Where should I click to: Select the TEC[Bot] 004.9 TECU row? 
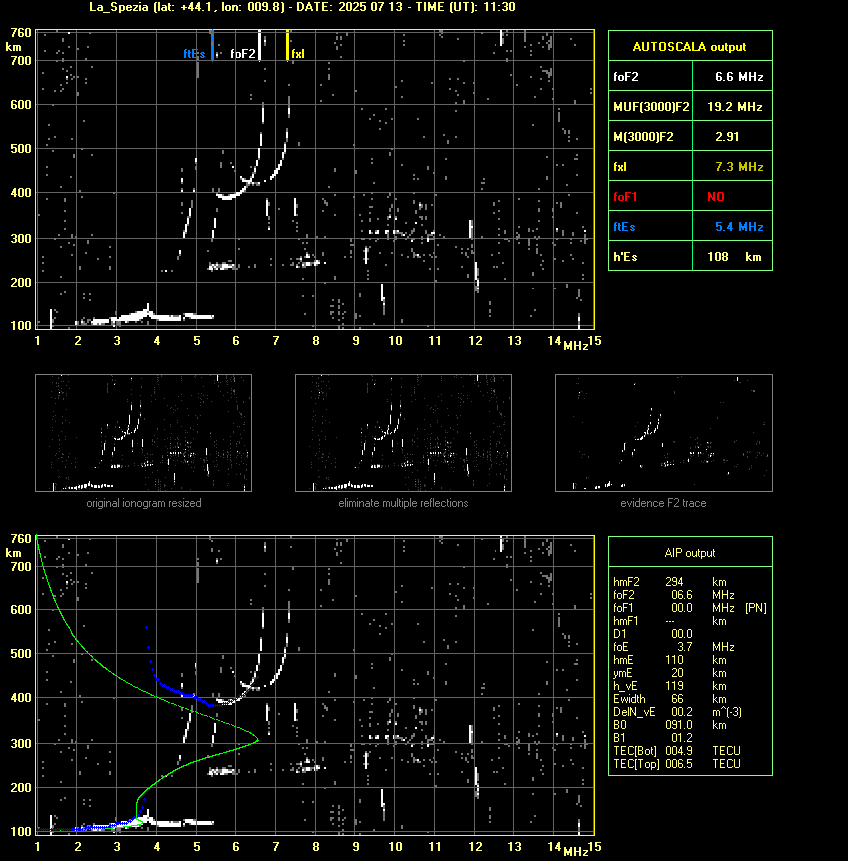[x=677, y=751]
